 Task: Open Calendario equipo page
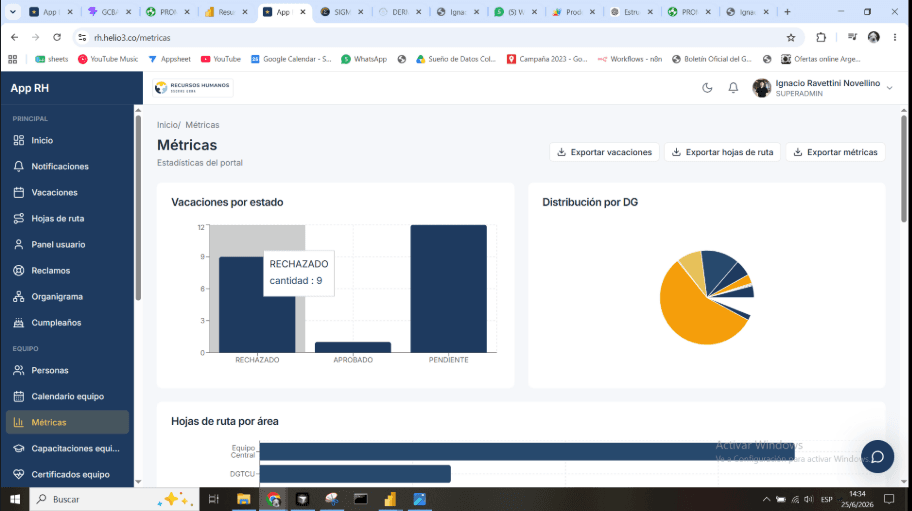pos(67,396)
